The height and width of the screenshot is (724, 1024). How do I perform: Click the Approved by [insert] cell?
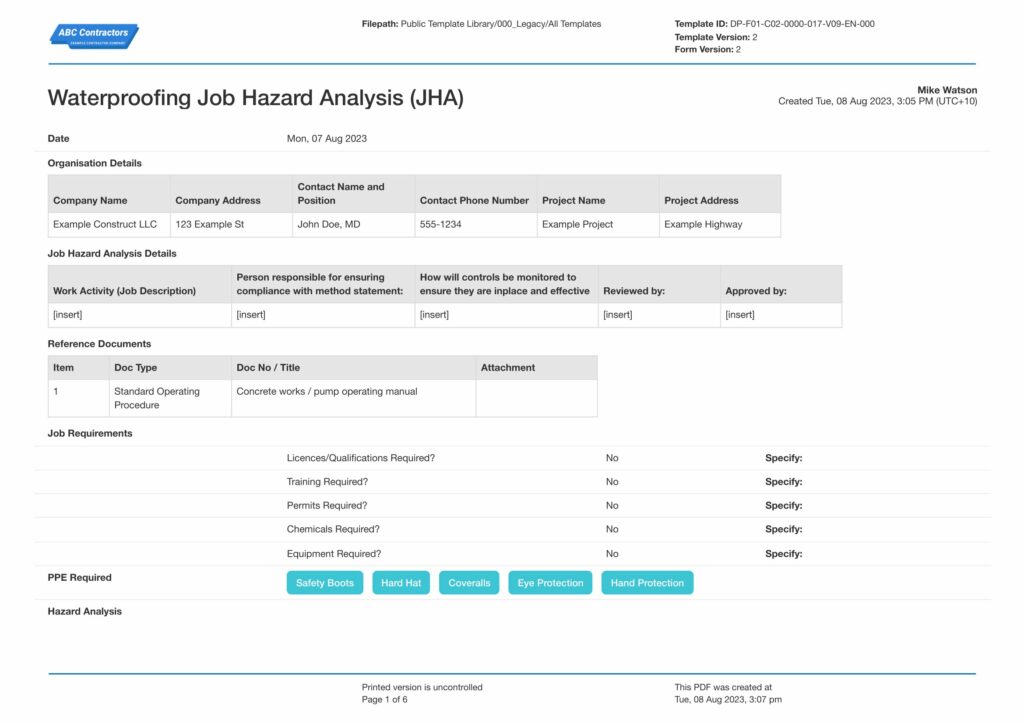pyautogui.click(x=781, y=315)
